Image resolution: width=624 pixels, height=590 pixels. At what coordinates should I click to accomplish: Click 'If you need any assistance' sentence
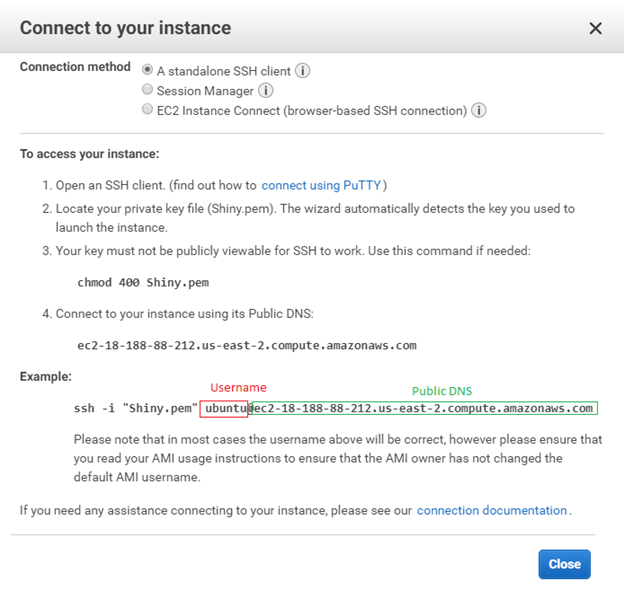pyautogui.click(x=296, y=510)
